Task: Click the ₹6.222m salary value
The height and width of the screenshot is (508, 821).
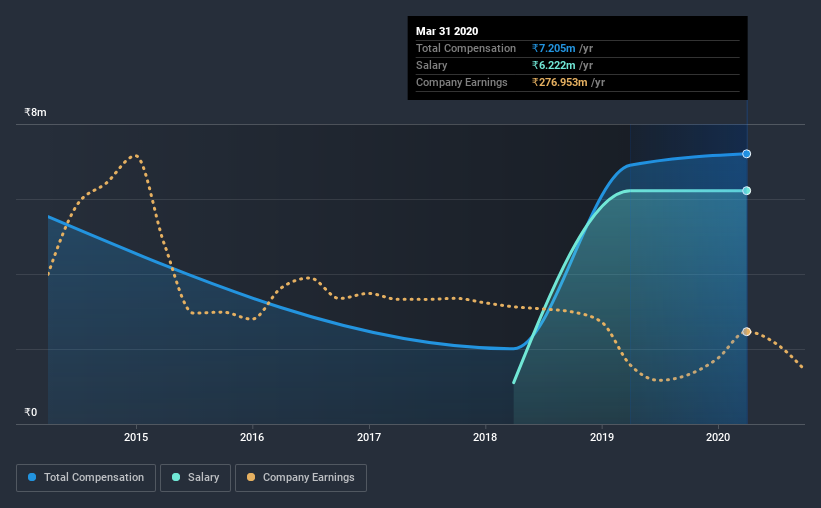Action: pos(553,65)
